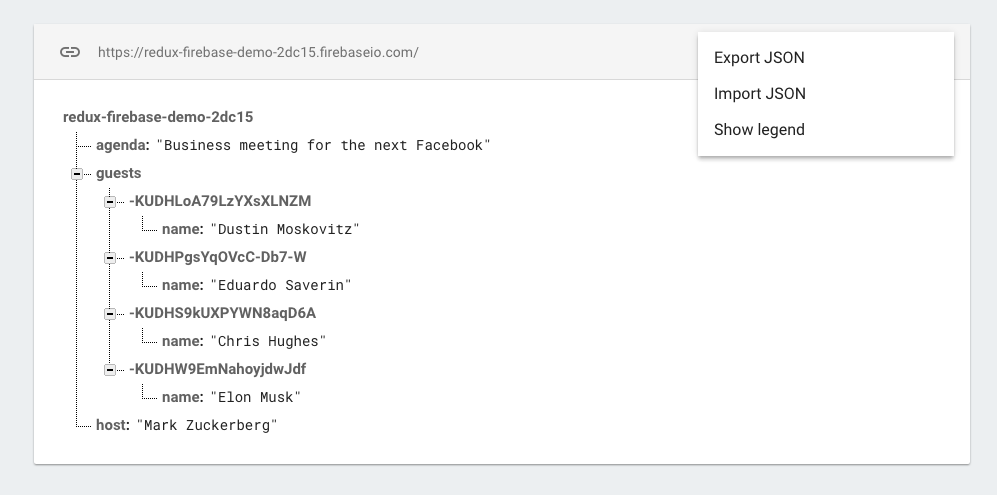Click the link icon beside database URL
Image resolution: width=997 pixels, height=495 pixels.
(69, 52)
